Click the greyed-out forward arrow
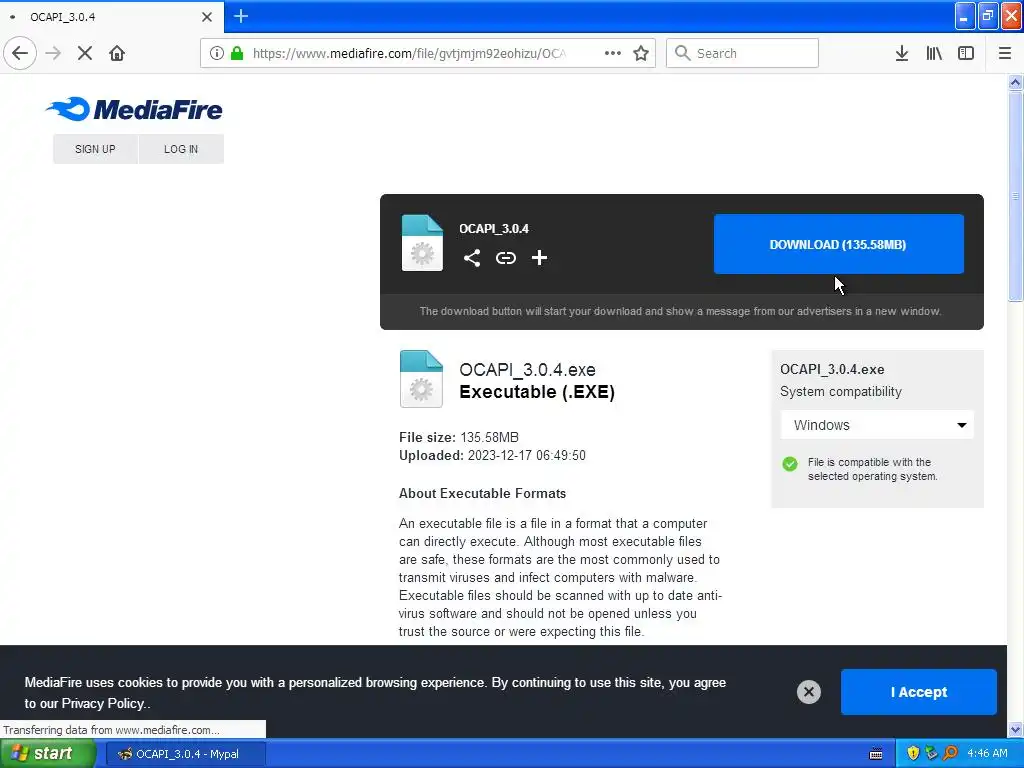Image resolution: width=1024 pixels, height=768 pixels. 53,53
